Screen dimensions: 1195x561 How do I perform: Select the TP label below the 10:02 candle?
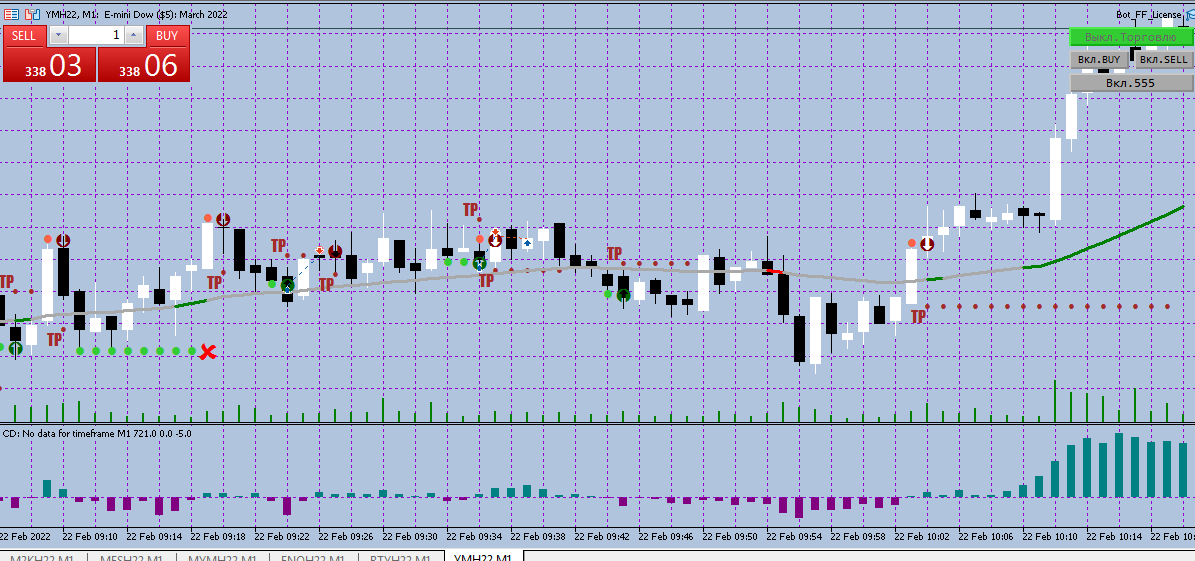(918, 316)
